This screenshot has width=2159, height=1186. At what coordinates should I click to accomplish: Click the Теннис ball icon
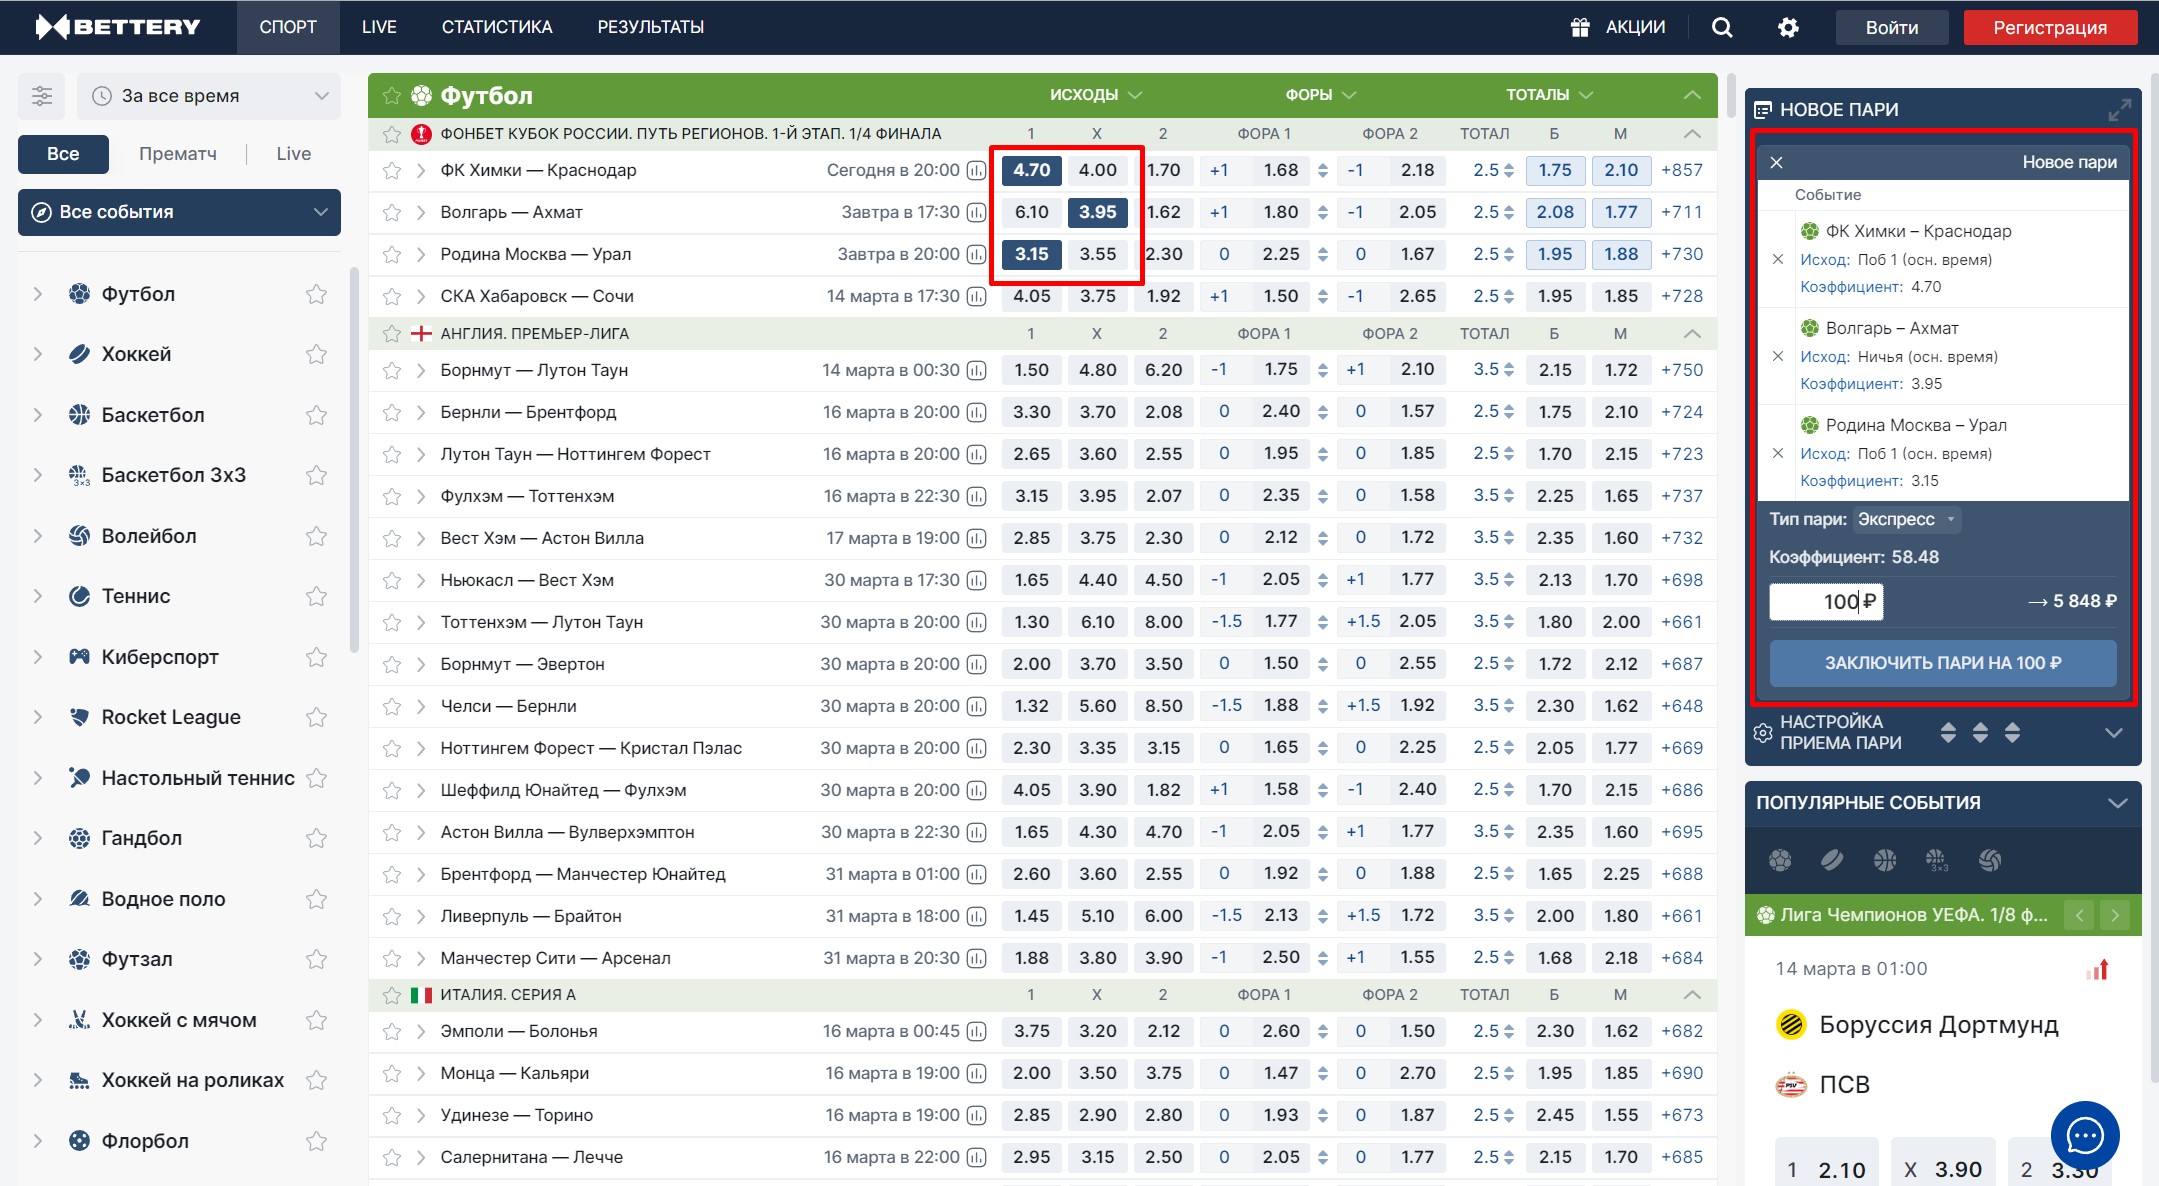pos(79,596)
